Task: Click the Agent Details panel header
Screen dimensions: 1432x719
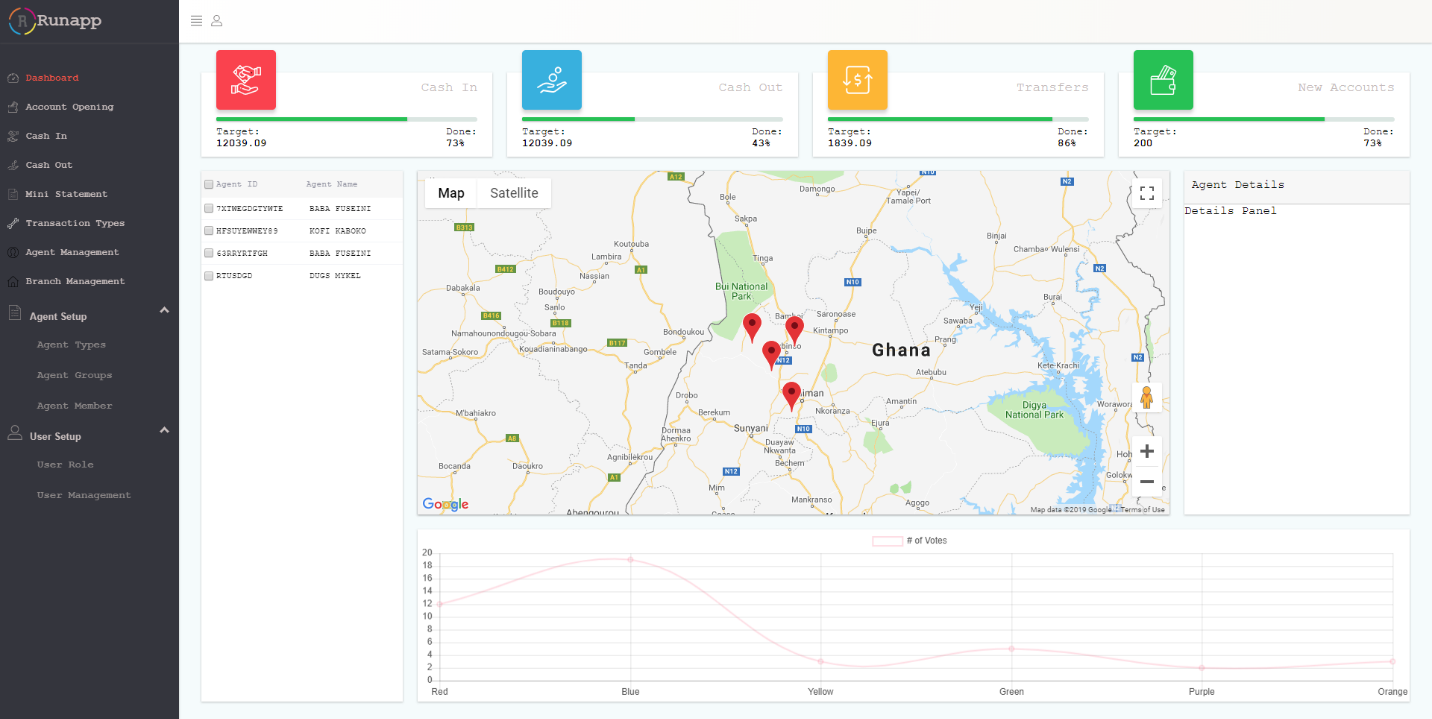Action: click(x=1297, y=187)
